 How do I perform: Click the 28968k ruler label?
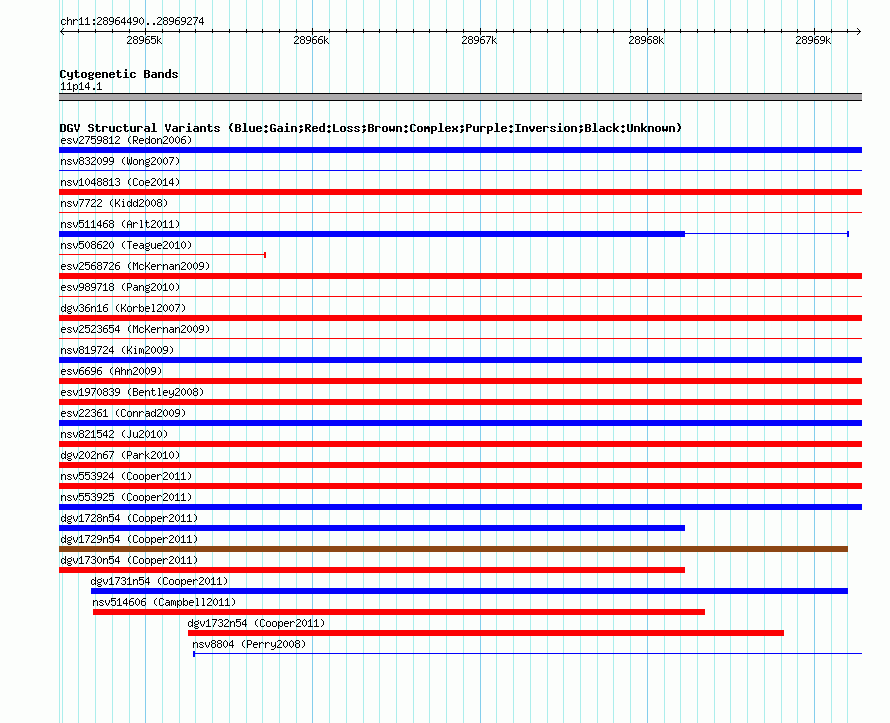(x=646, y=40)
